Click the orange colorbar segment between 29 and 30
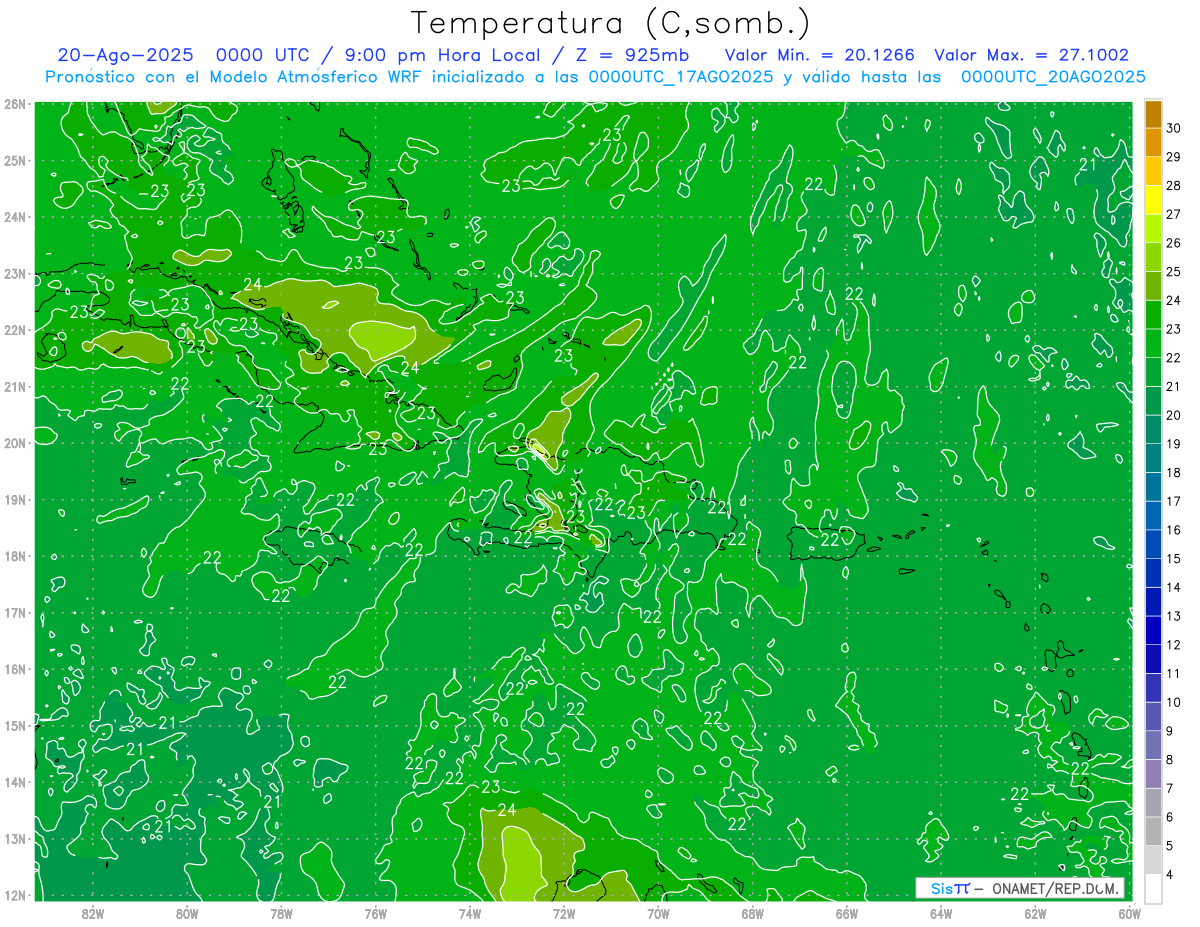Image resolution: width=1200 pixels, height=927 pixels. point(1153,142)
